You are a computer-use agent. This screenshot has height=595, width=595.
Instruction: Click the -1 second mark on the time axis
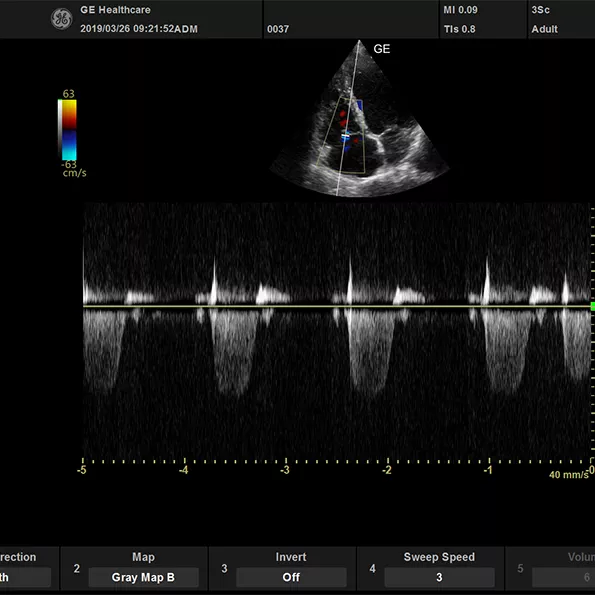coord(488,470)
